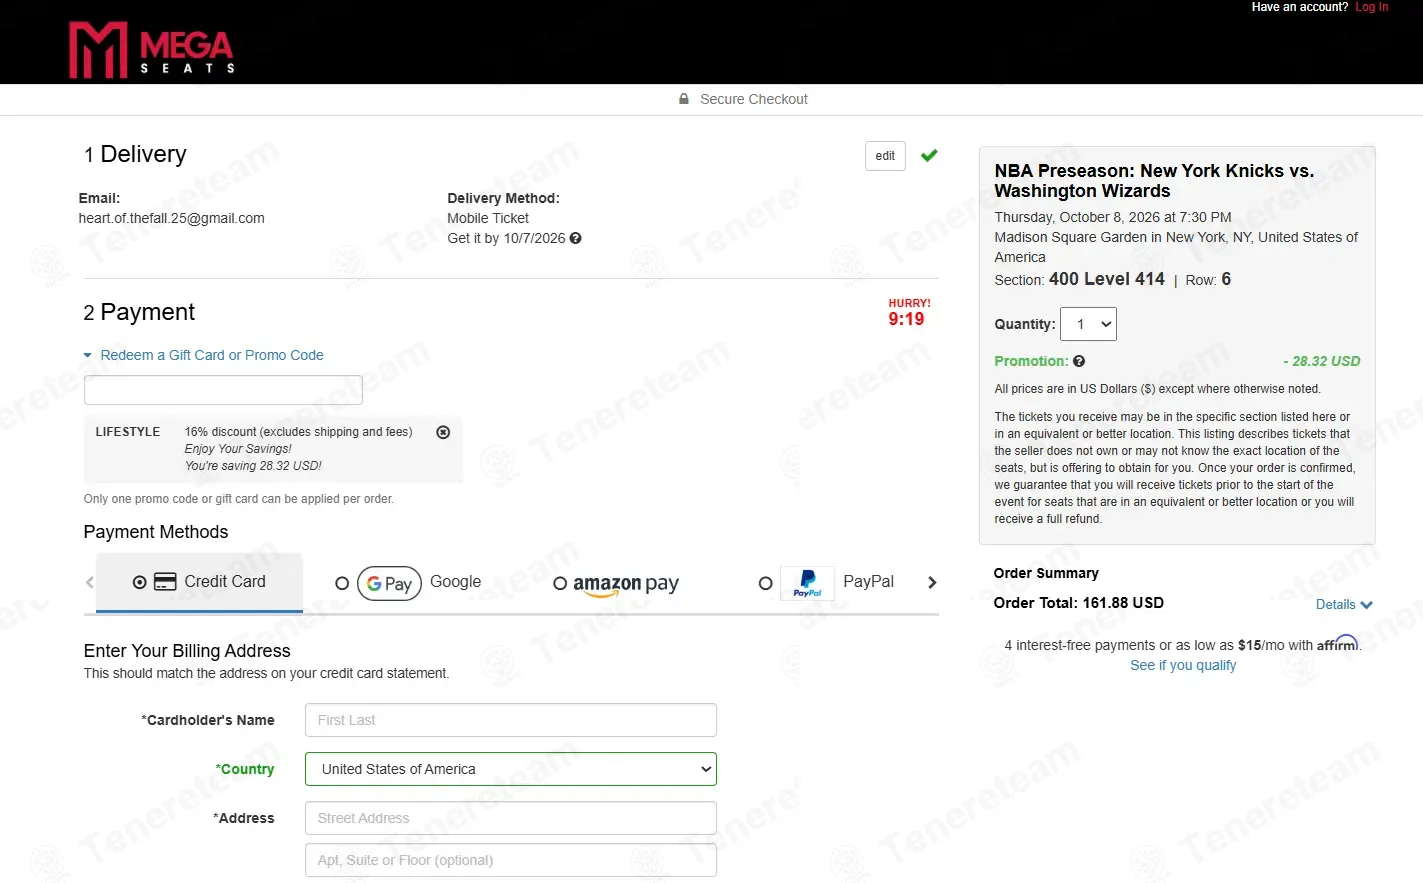Click the Cardholder's Name field
The height and width of the screenshot is (883, 1423).
point(511,720)
